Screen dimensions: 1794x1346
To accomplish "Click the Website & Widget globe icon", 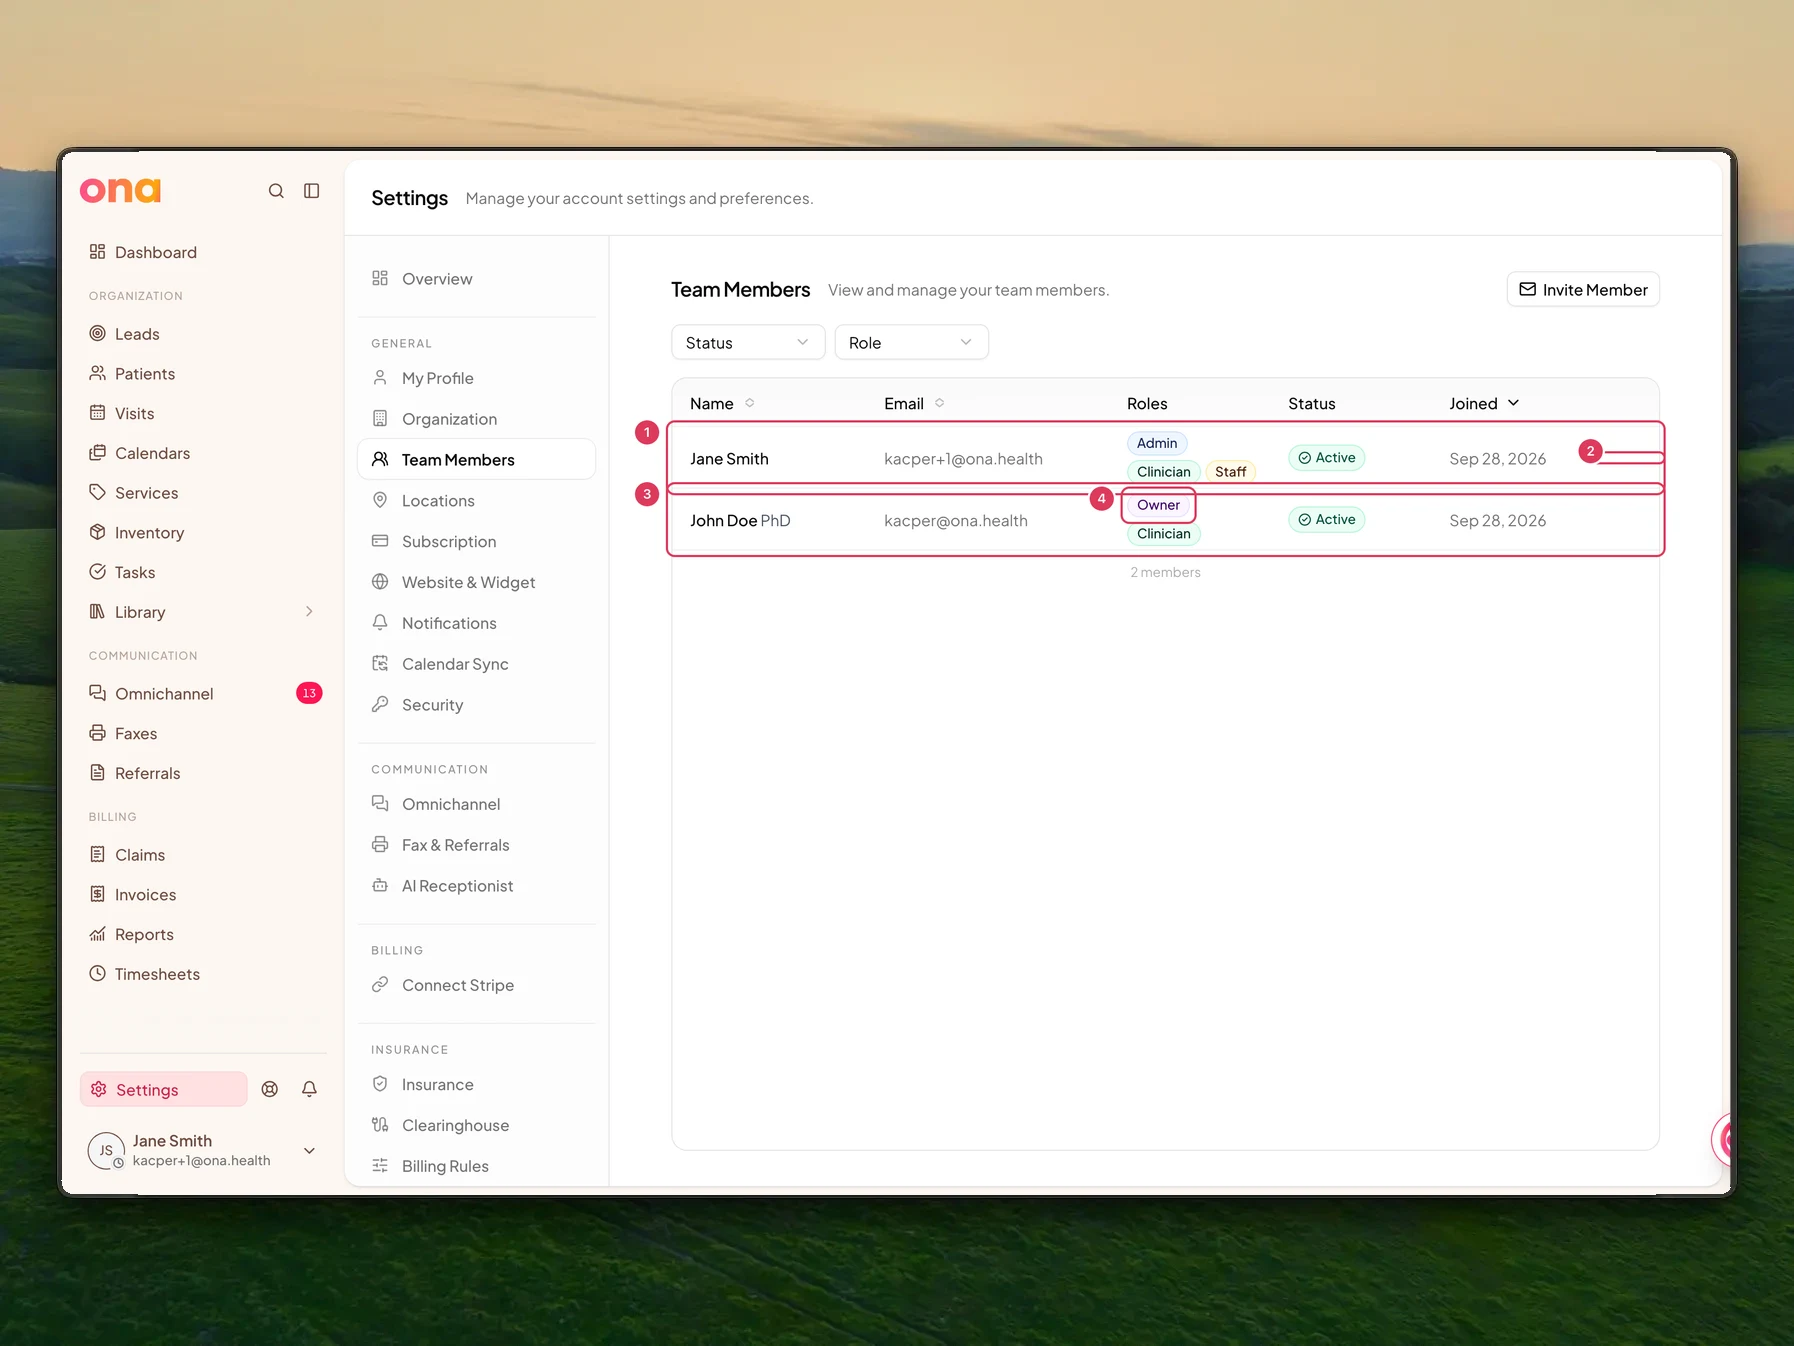I will click(x=380, y=582).
